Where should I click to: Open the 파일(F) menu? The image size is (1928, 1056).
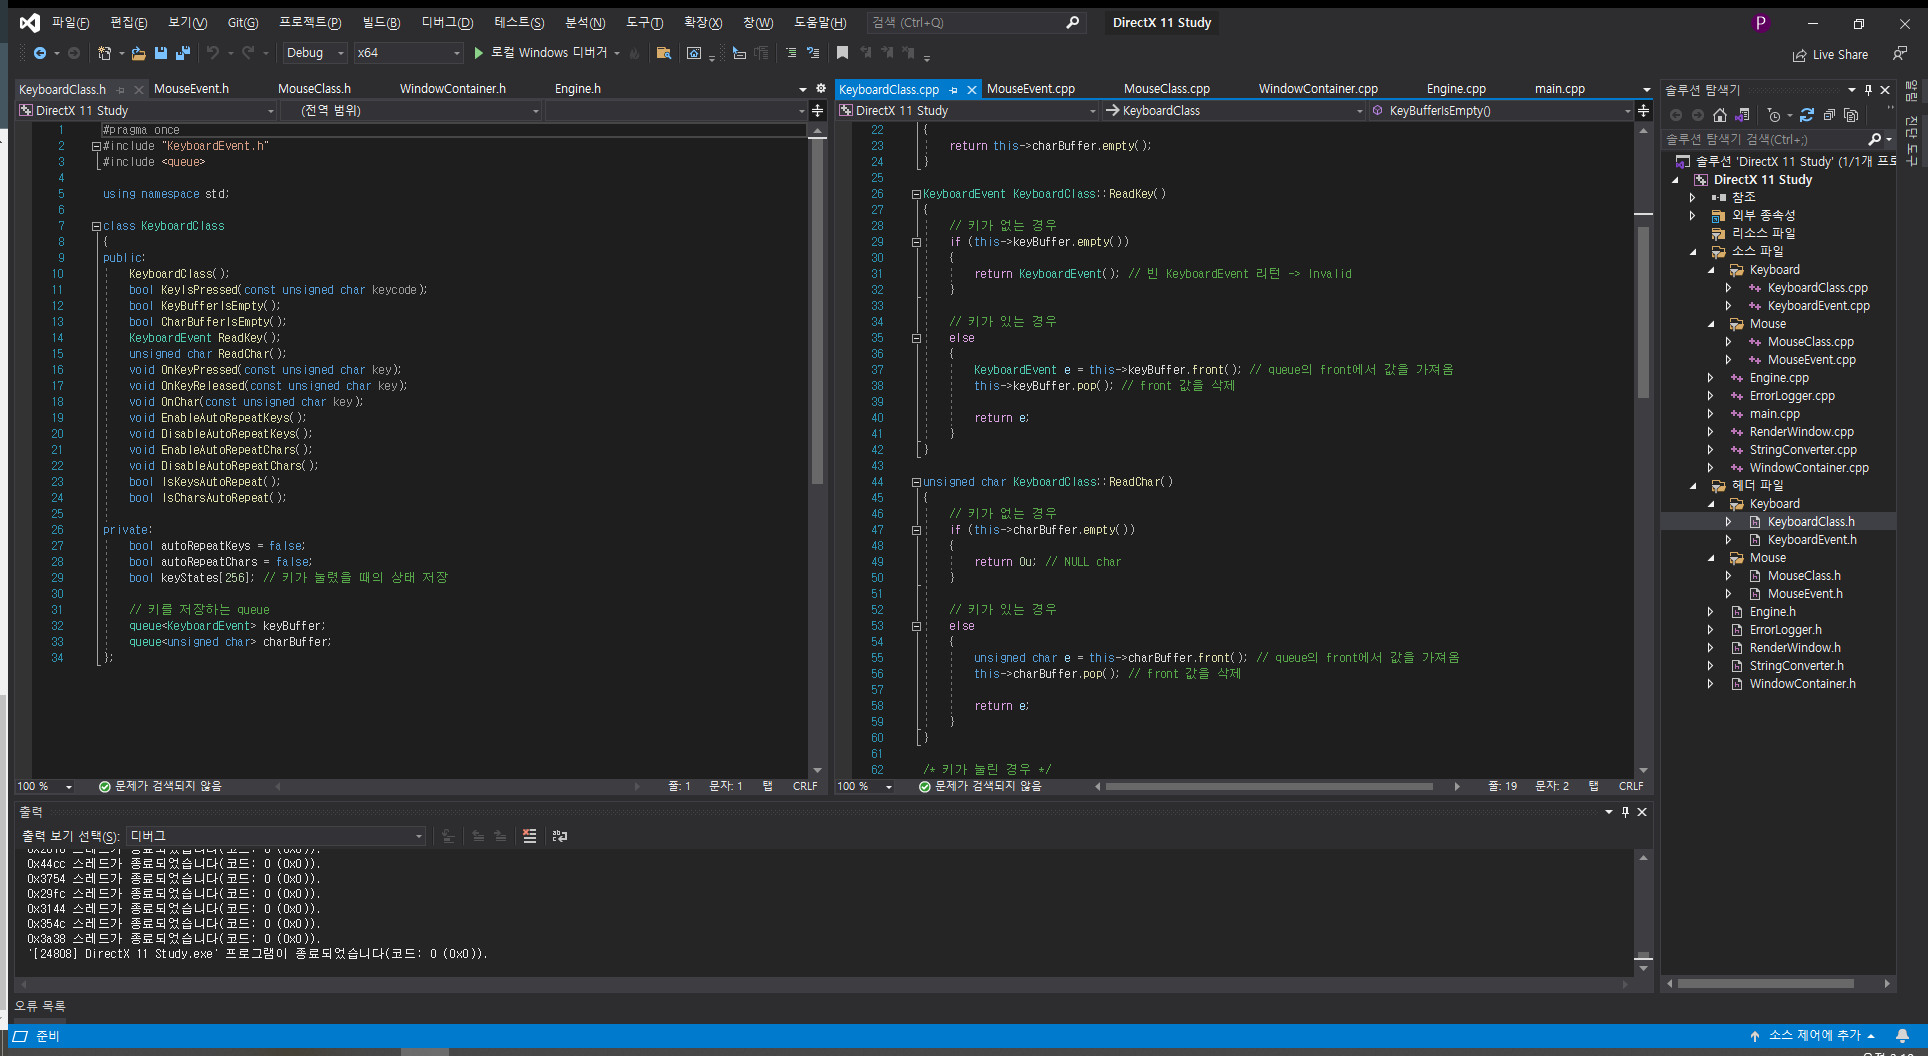[x=70, y=22]
